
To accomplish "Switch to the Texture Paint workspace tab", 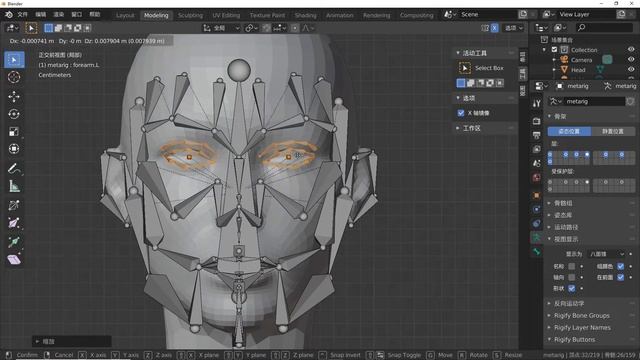I will coord(267,15).
